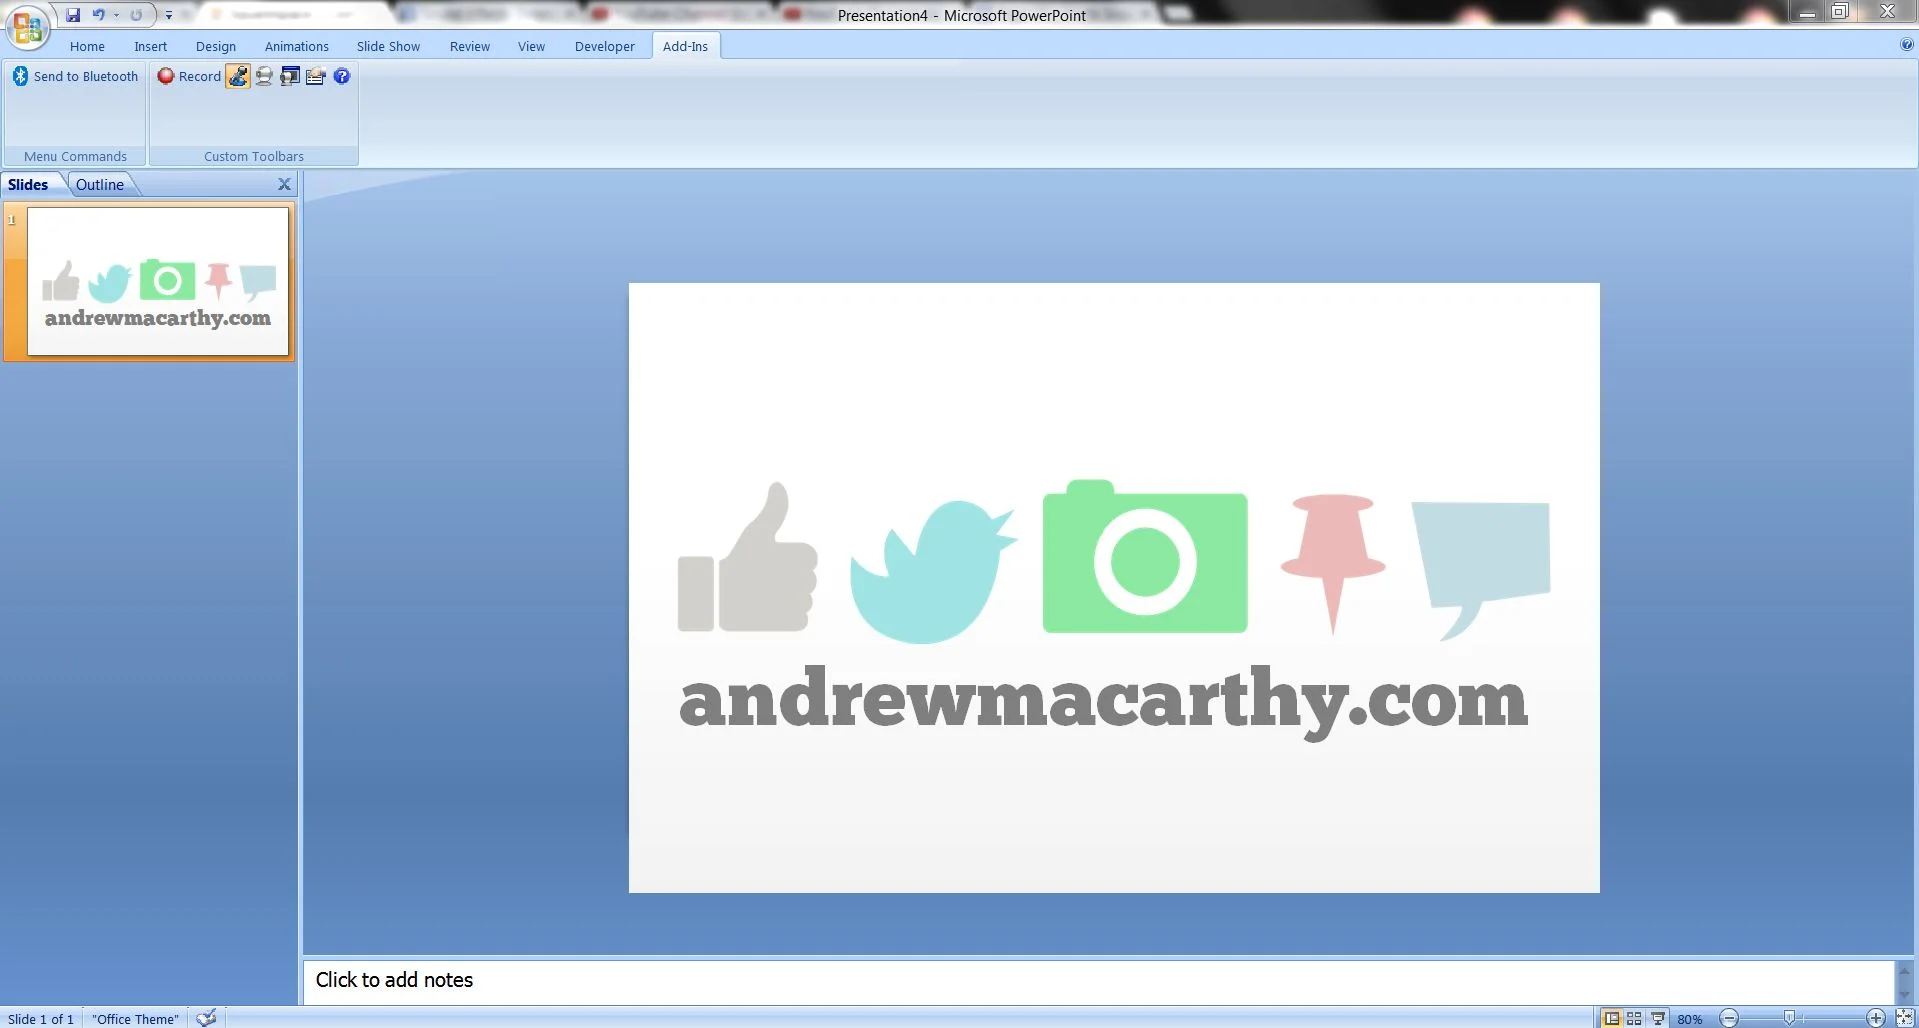1919x1028 pixels.
Task: Fit slide to current window
Action: click(x=1905, y=1018)
